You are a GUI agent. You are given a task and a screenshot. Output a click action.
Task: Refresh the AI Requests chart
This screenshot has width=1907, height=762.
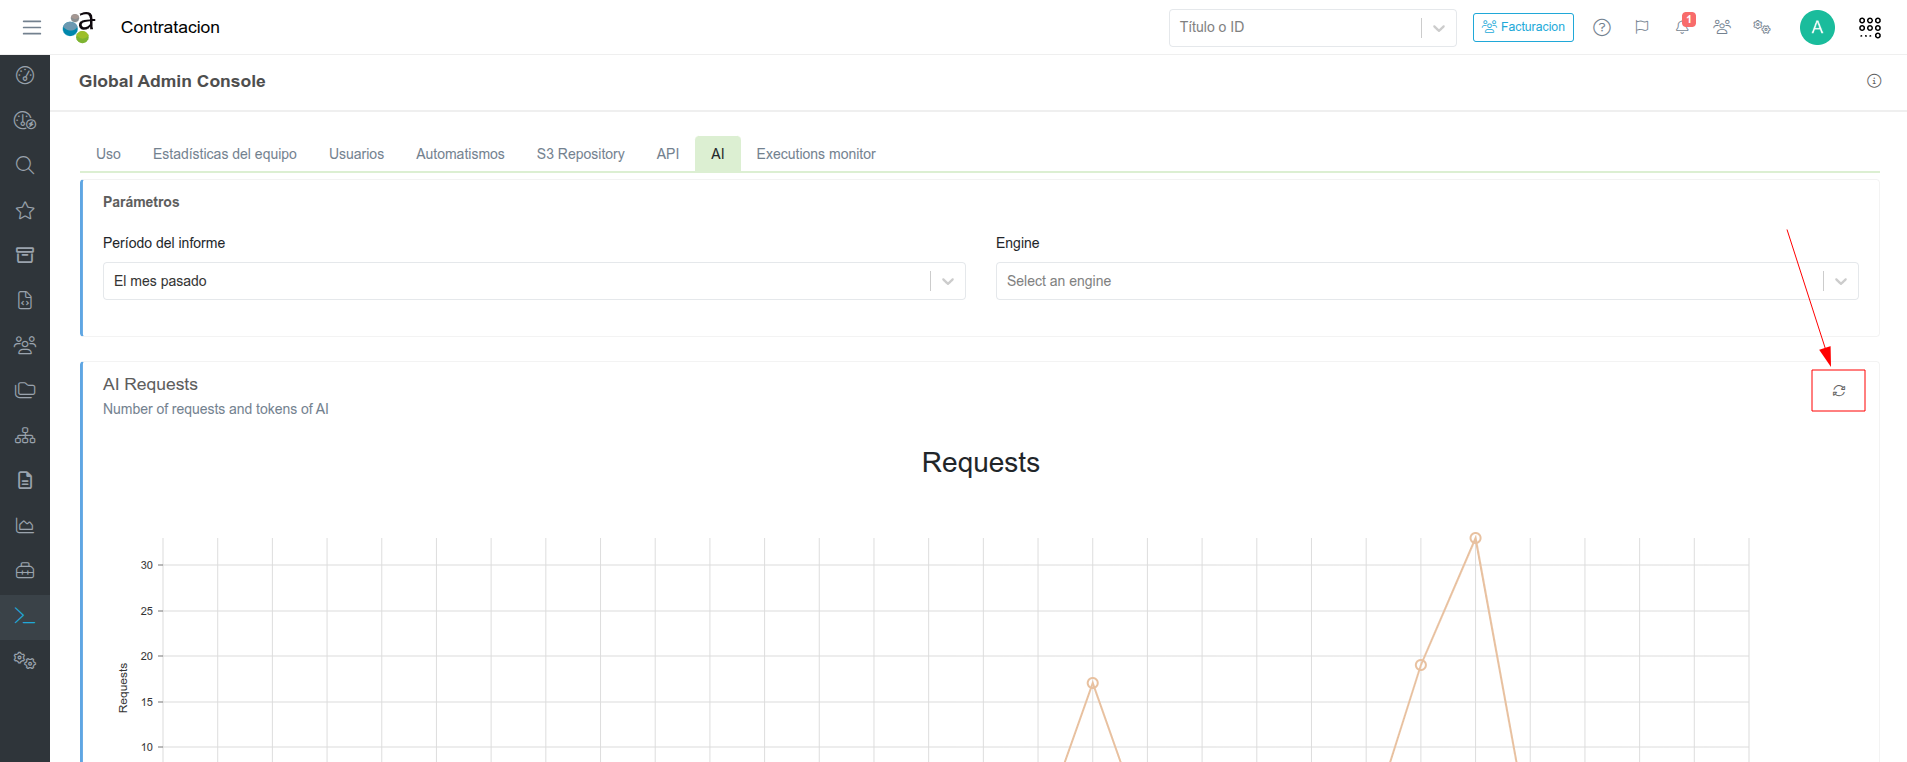coord(1838,391)
